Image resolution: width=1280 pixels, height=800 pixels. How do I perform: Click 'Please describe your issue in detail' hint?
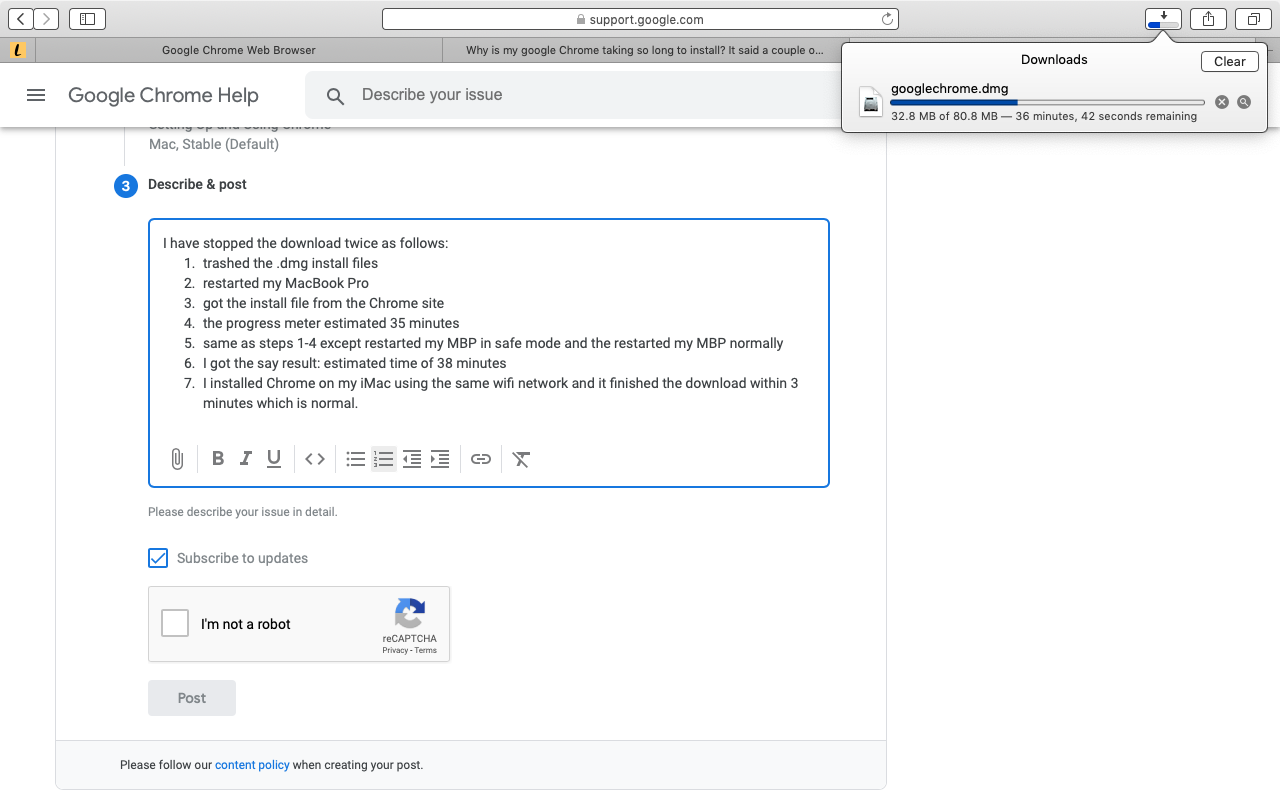pos(243,512)
